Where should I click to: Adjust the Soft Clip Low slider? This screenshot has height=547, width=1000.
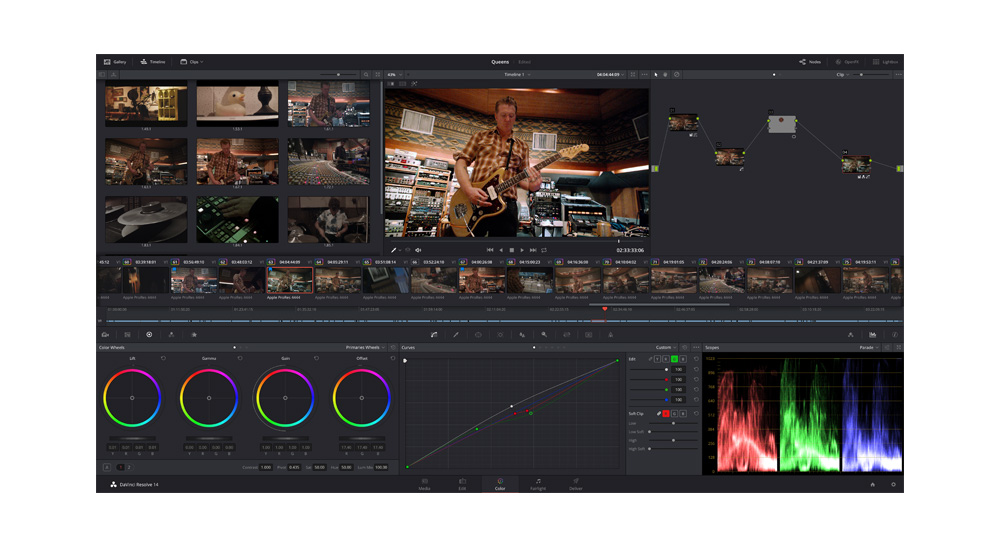[673, 423]
